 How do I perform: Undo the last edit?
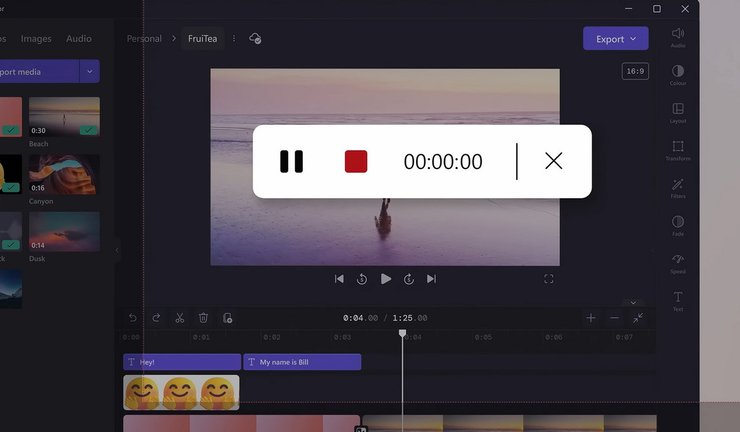pyautogui.click(x=133, y=318)
